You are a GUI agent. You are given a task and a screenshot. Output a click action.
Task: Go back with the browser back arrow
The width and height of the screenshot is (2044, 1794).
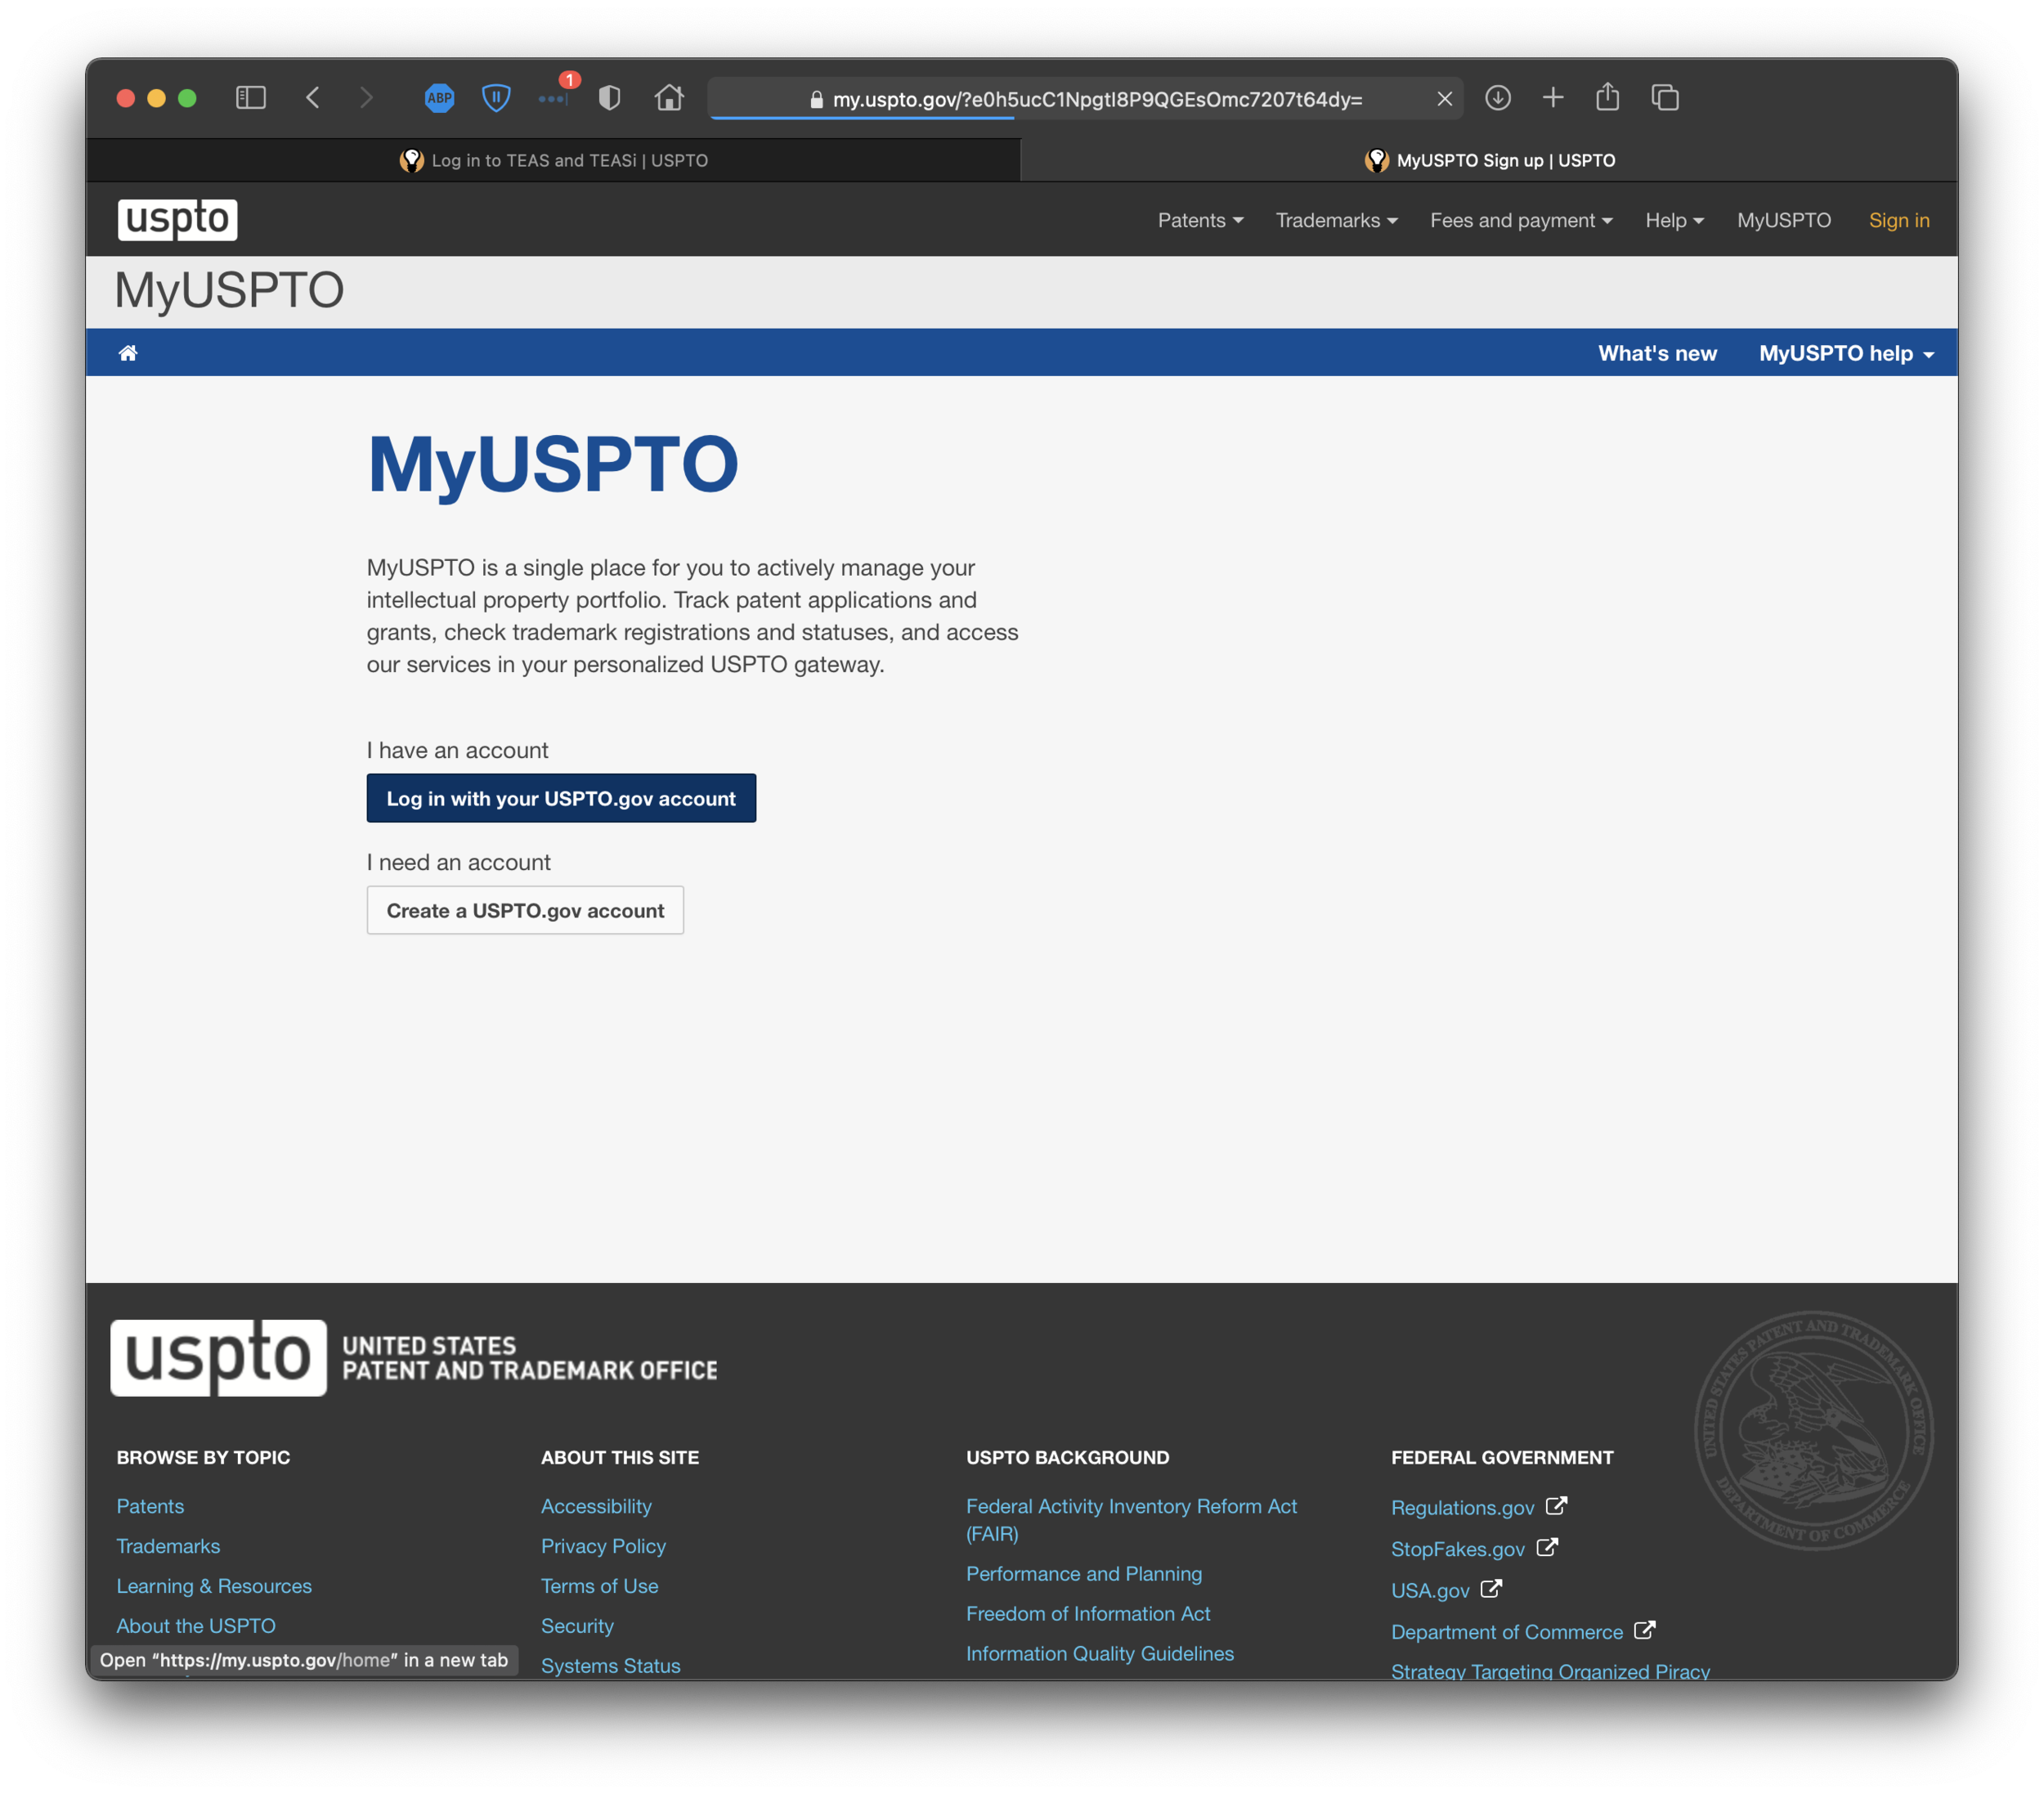click(x=313, y=98)
